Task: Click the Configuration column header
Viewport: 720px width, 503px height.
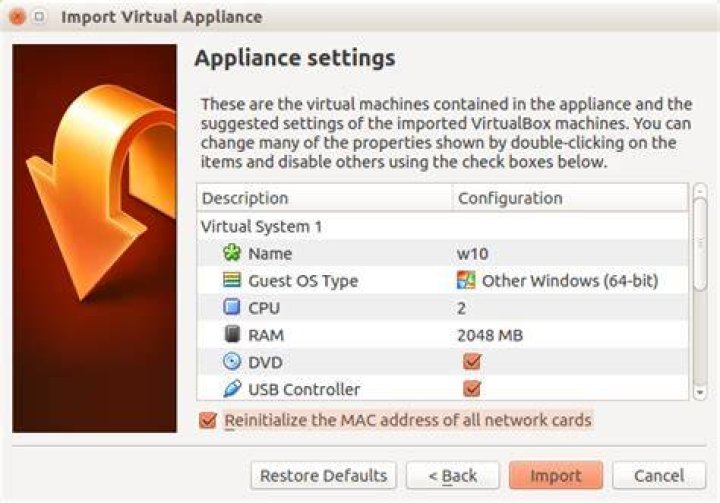Action: [x=570, y=198]
